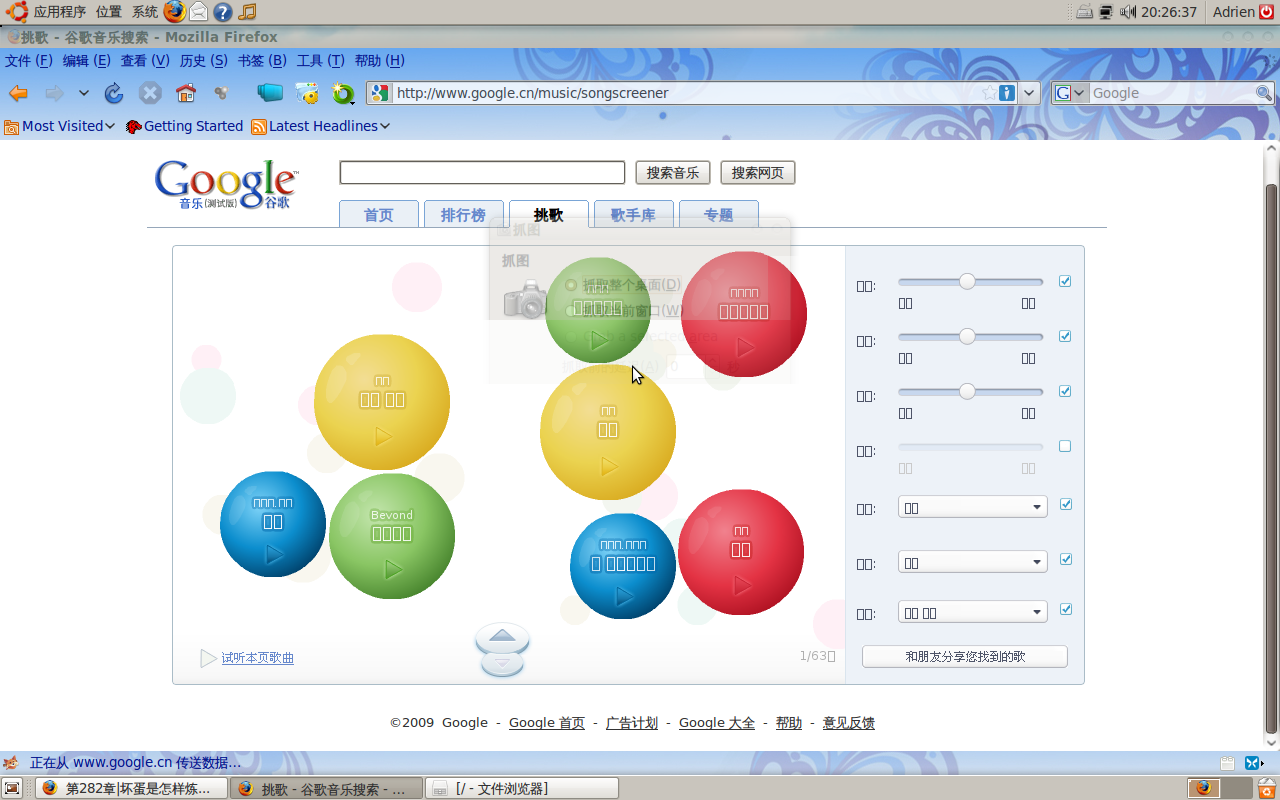
Task: Open the Home page via the house icon
Action: coord(186,93)
